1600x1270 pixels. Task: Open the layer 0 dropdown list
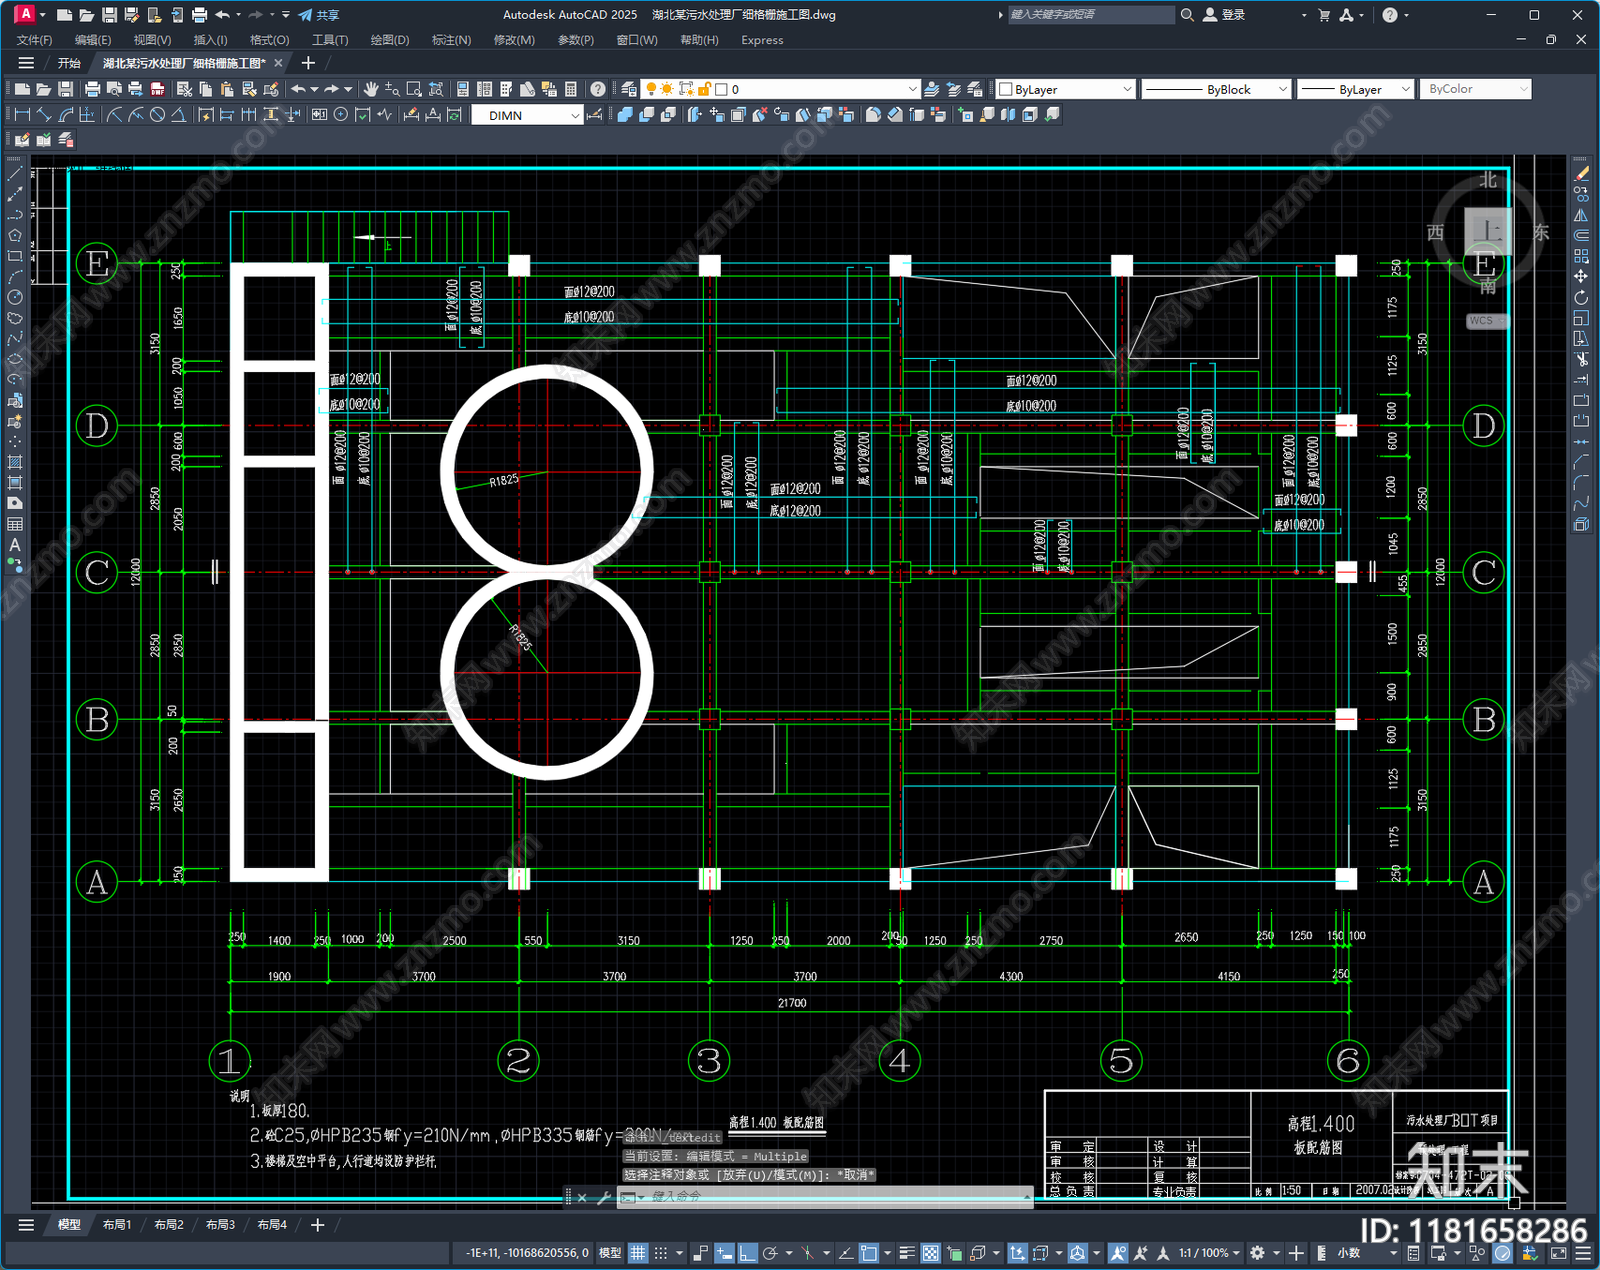pos(912,89)
